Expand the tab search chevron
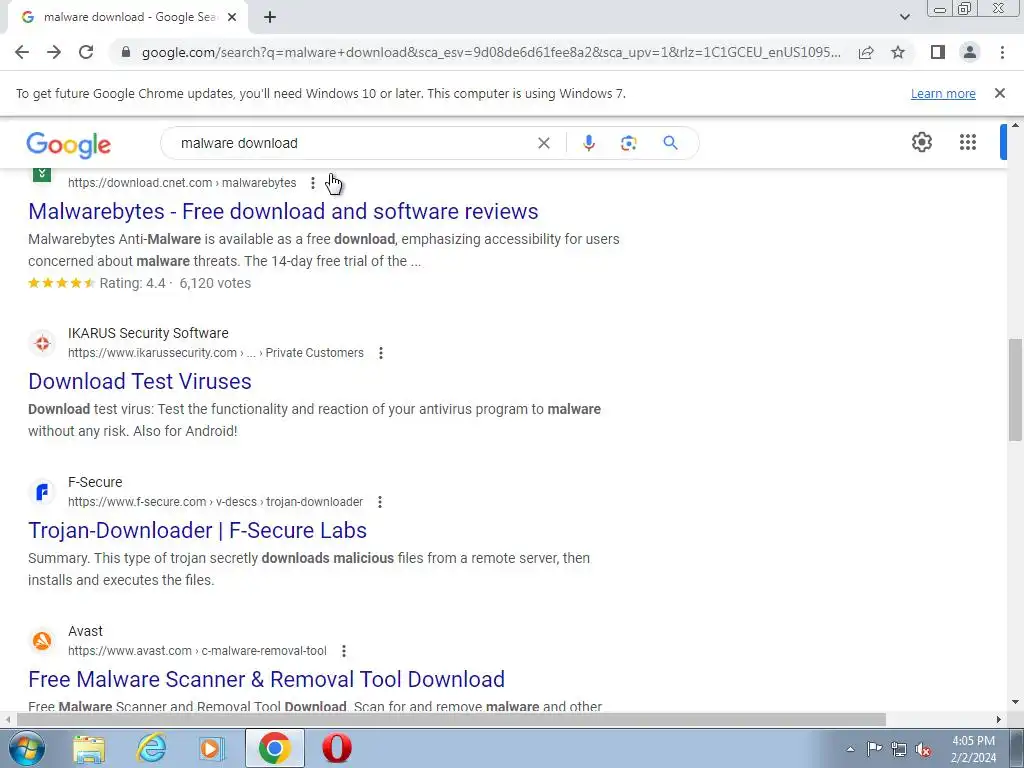 [x=904, y=17]
